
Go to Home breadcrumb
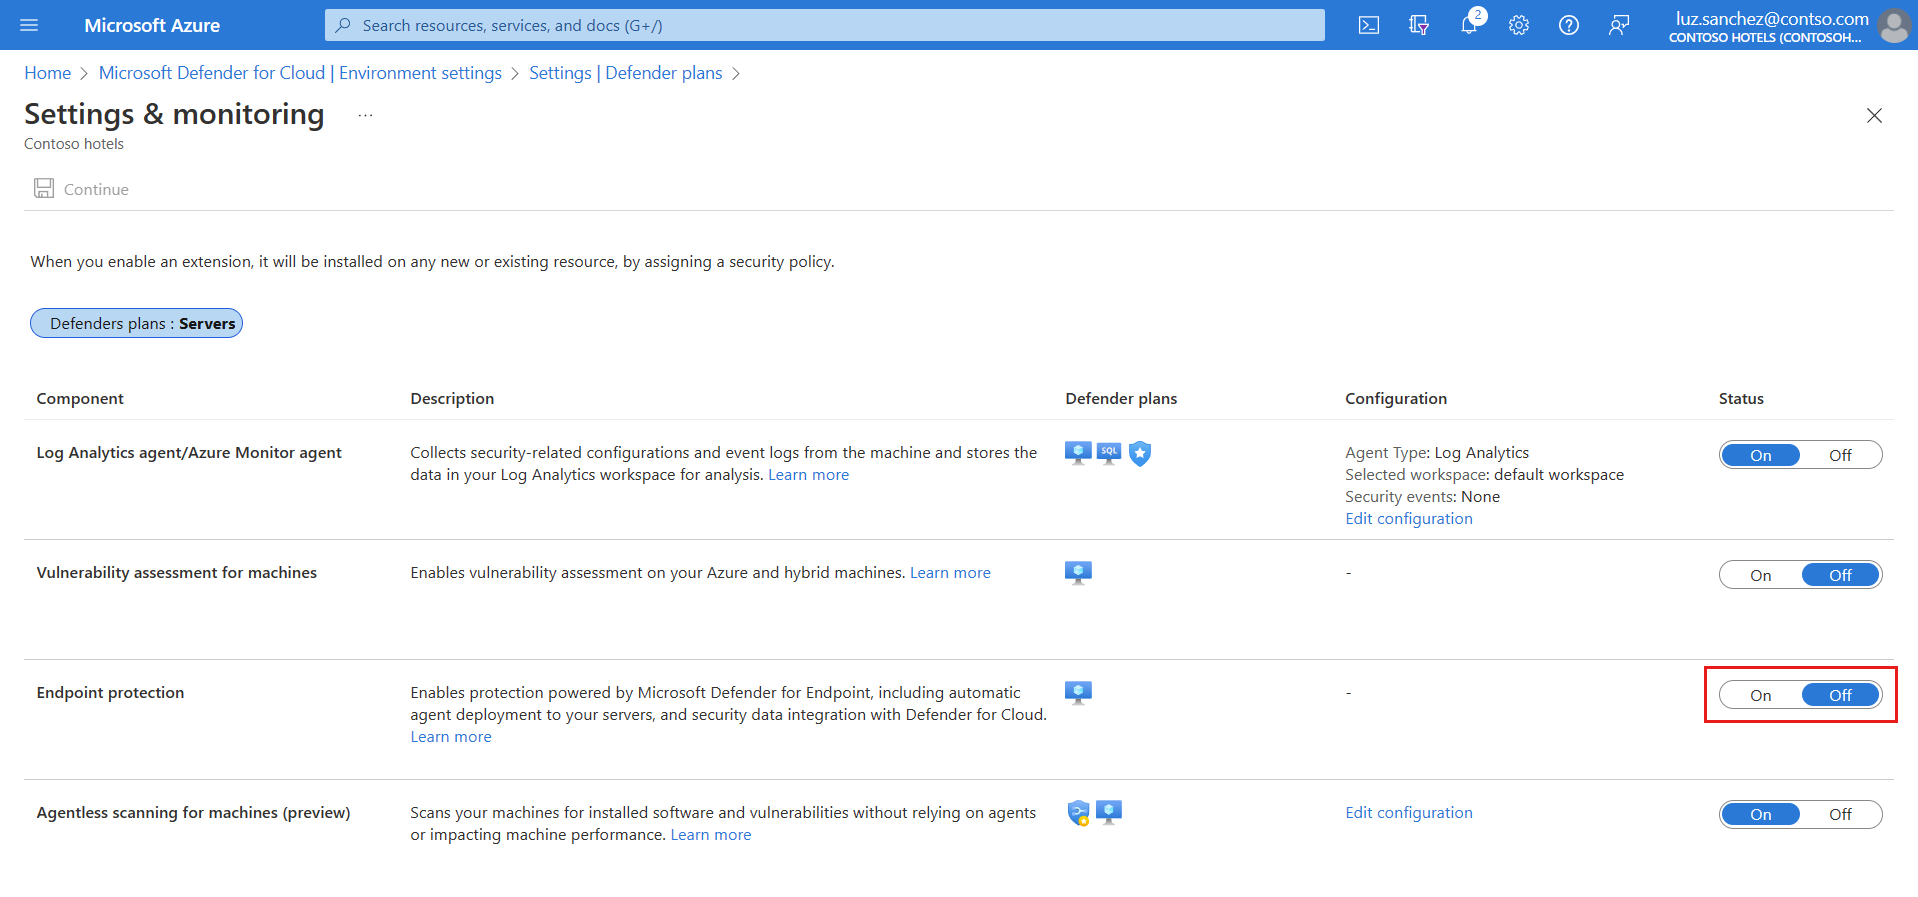[x=48, y=73]
